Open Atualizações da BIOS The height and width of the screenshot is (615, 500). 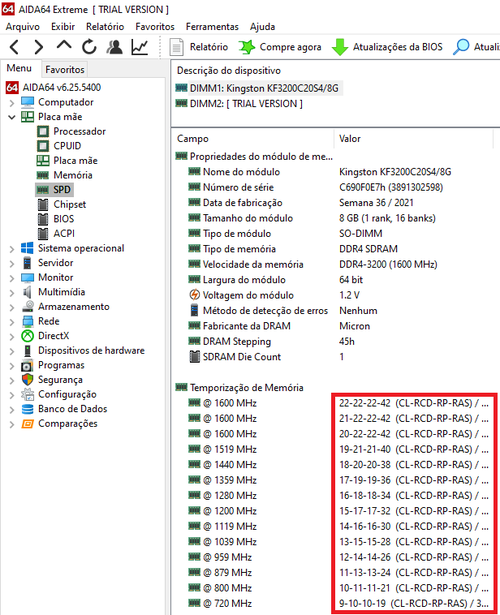click(x=387, y=47)
